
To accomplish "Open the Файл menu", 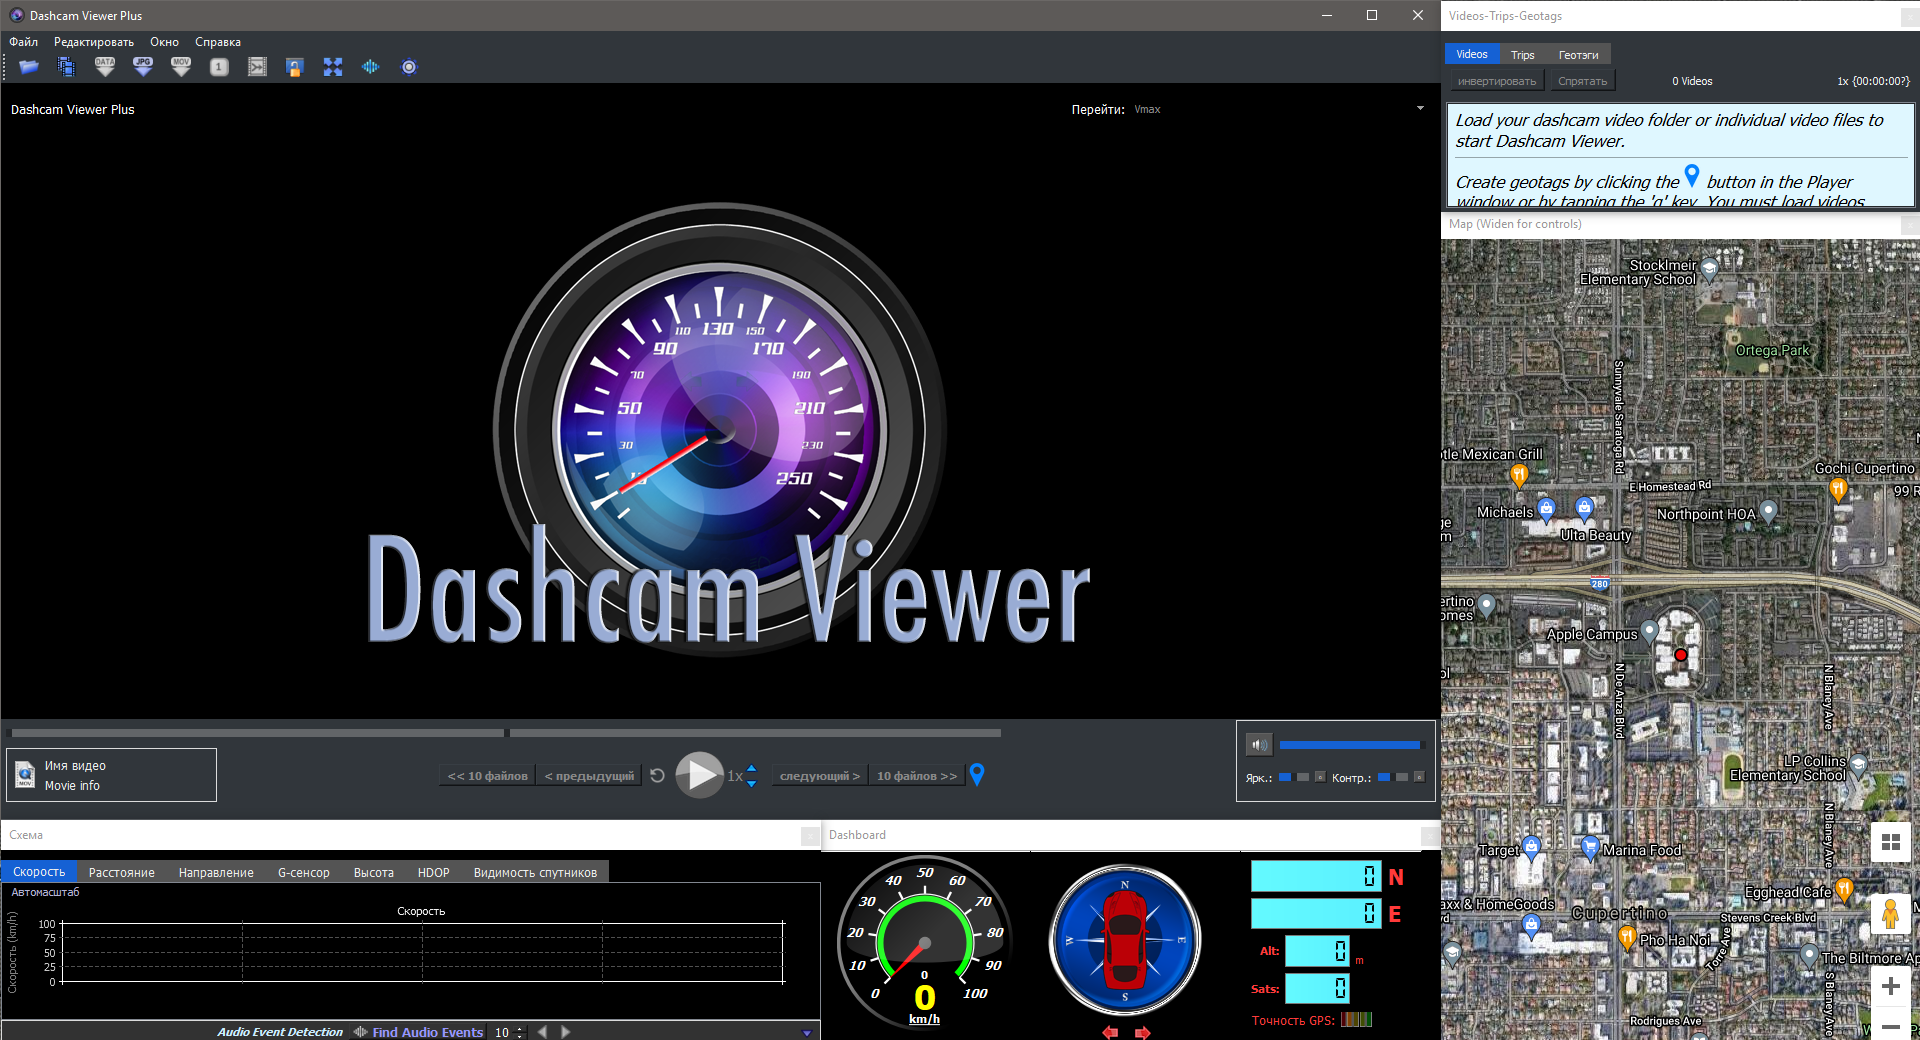I will pos(24,42).
